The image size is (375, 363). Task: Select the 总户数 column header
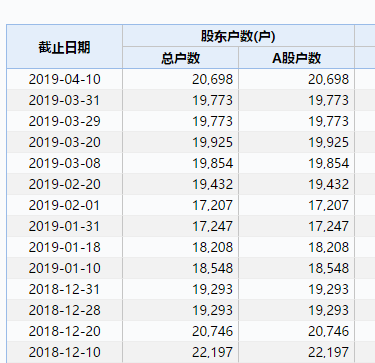click(x=180, y=58)
